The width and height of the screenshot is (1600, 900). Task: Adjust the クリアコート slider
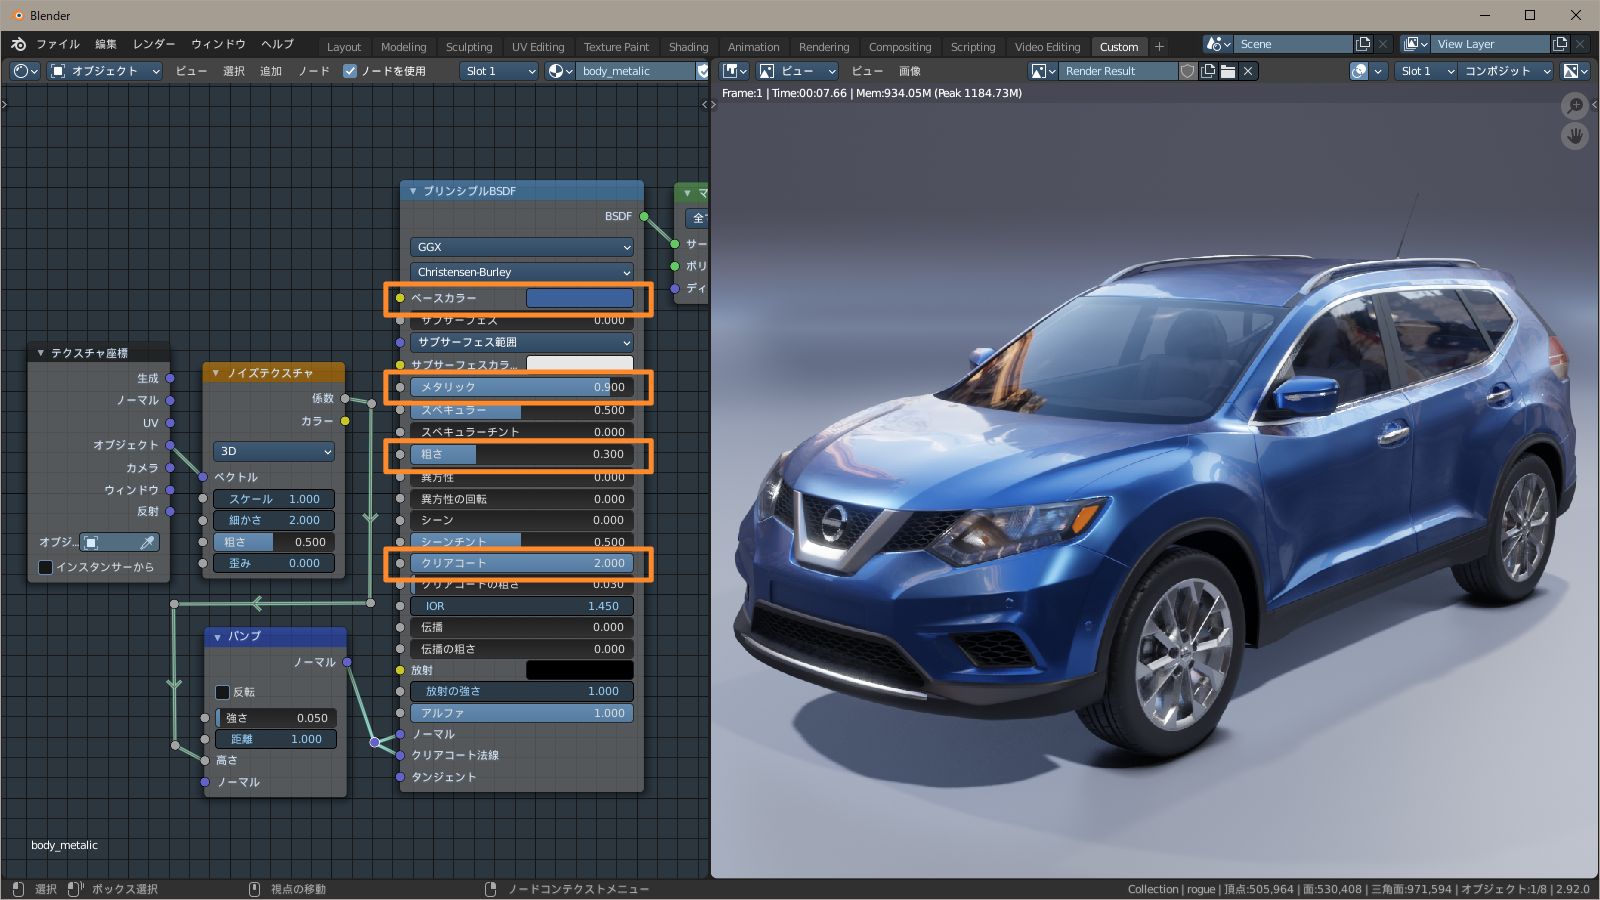[522, 563]
